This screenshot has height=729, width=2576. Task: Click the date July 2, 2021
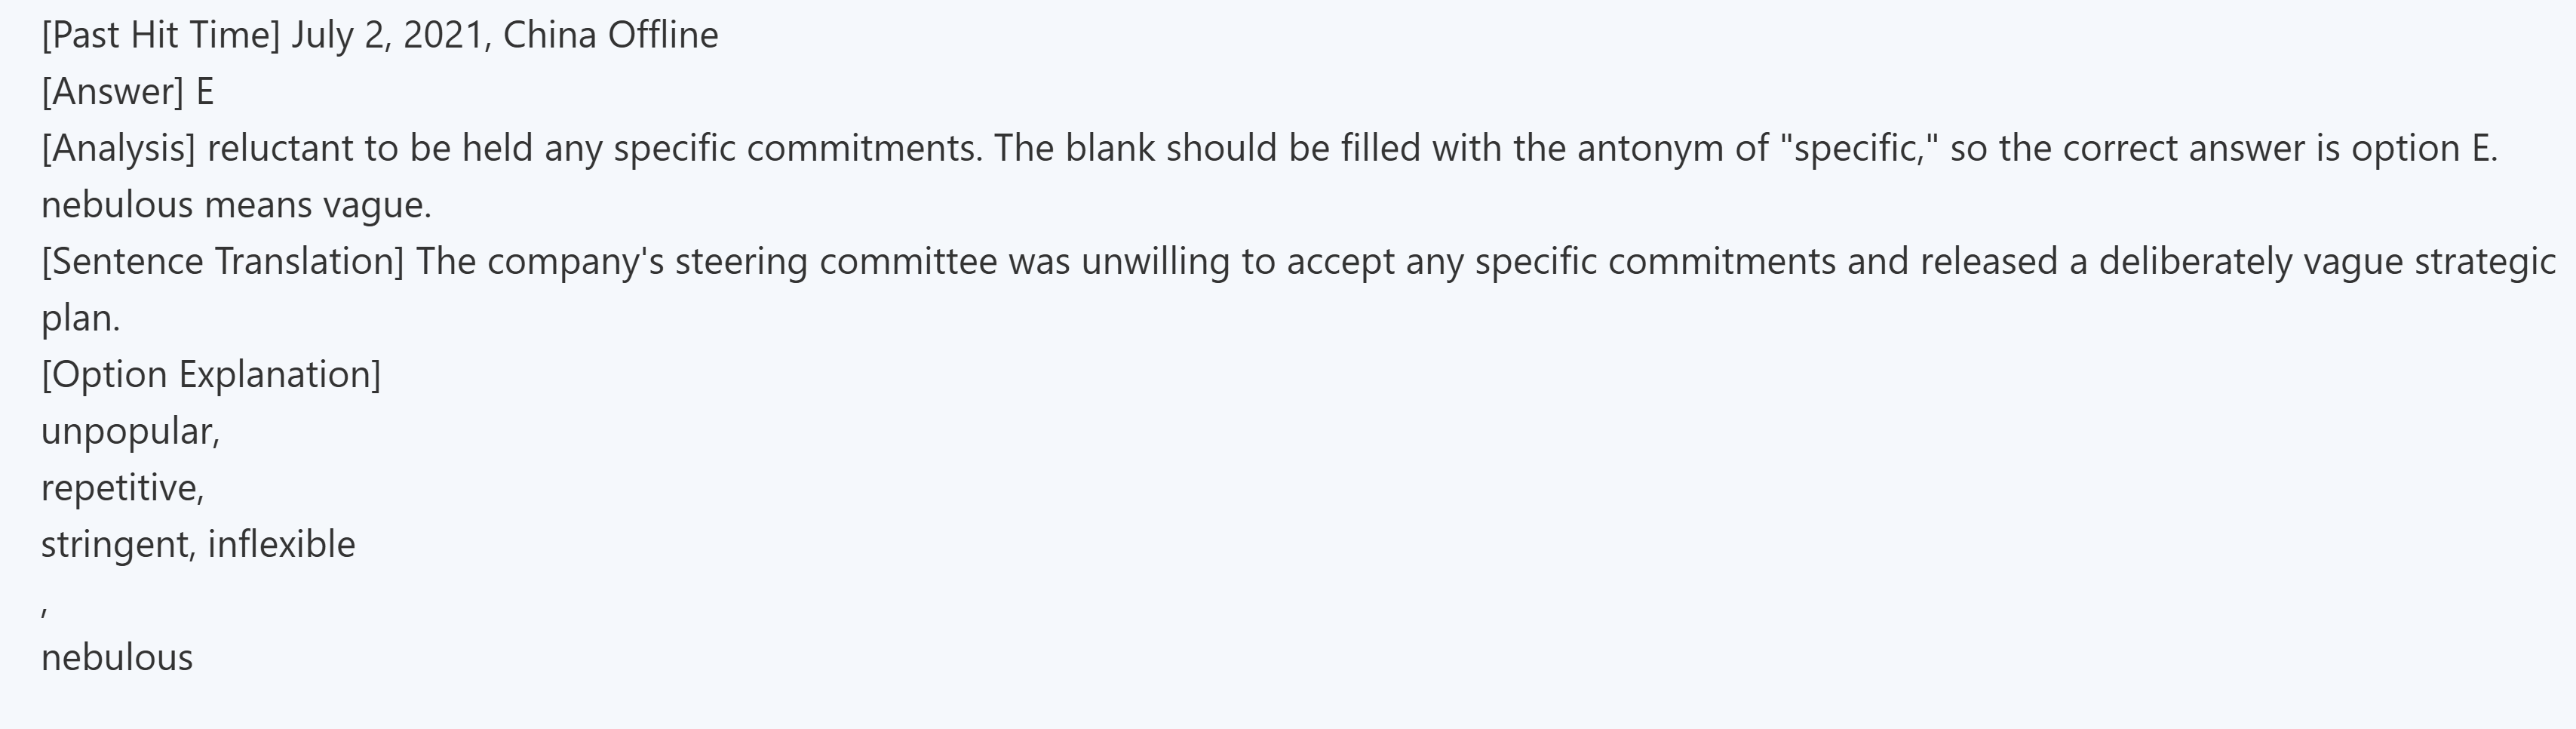click(390, 35)
